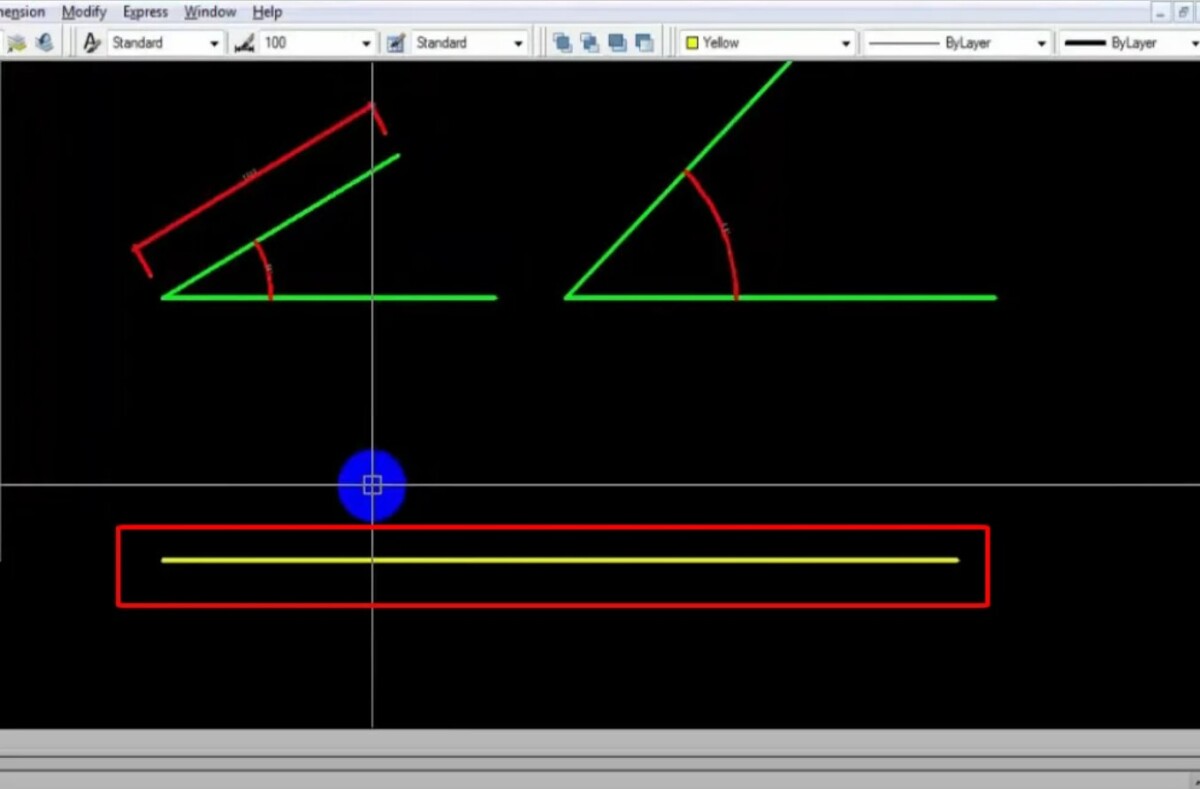Click the yellow line inside the red rectangle

pos(560,560)
